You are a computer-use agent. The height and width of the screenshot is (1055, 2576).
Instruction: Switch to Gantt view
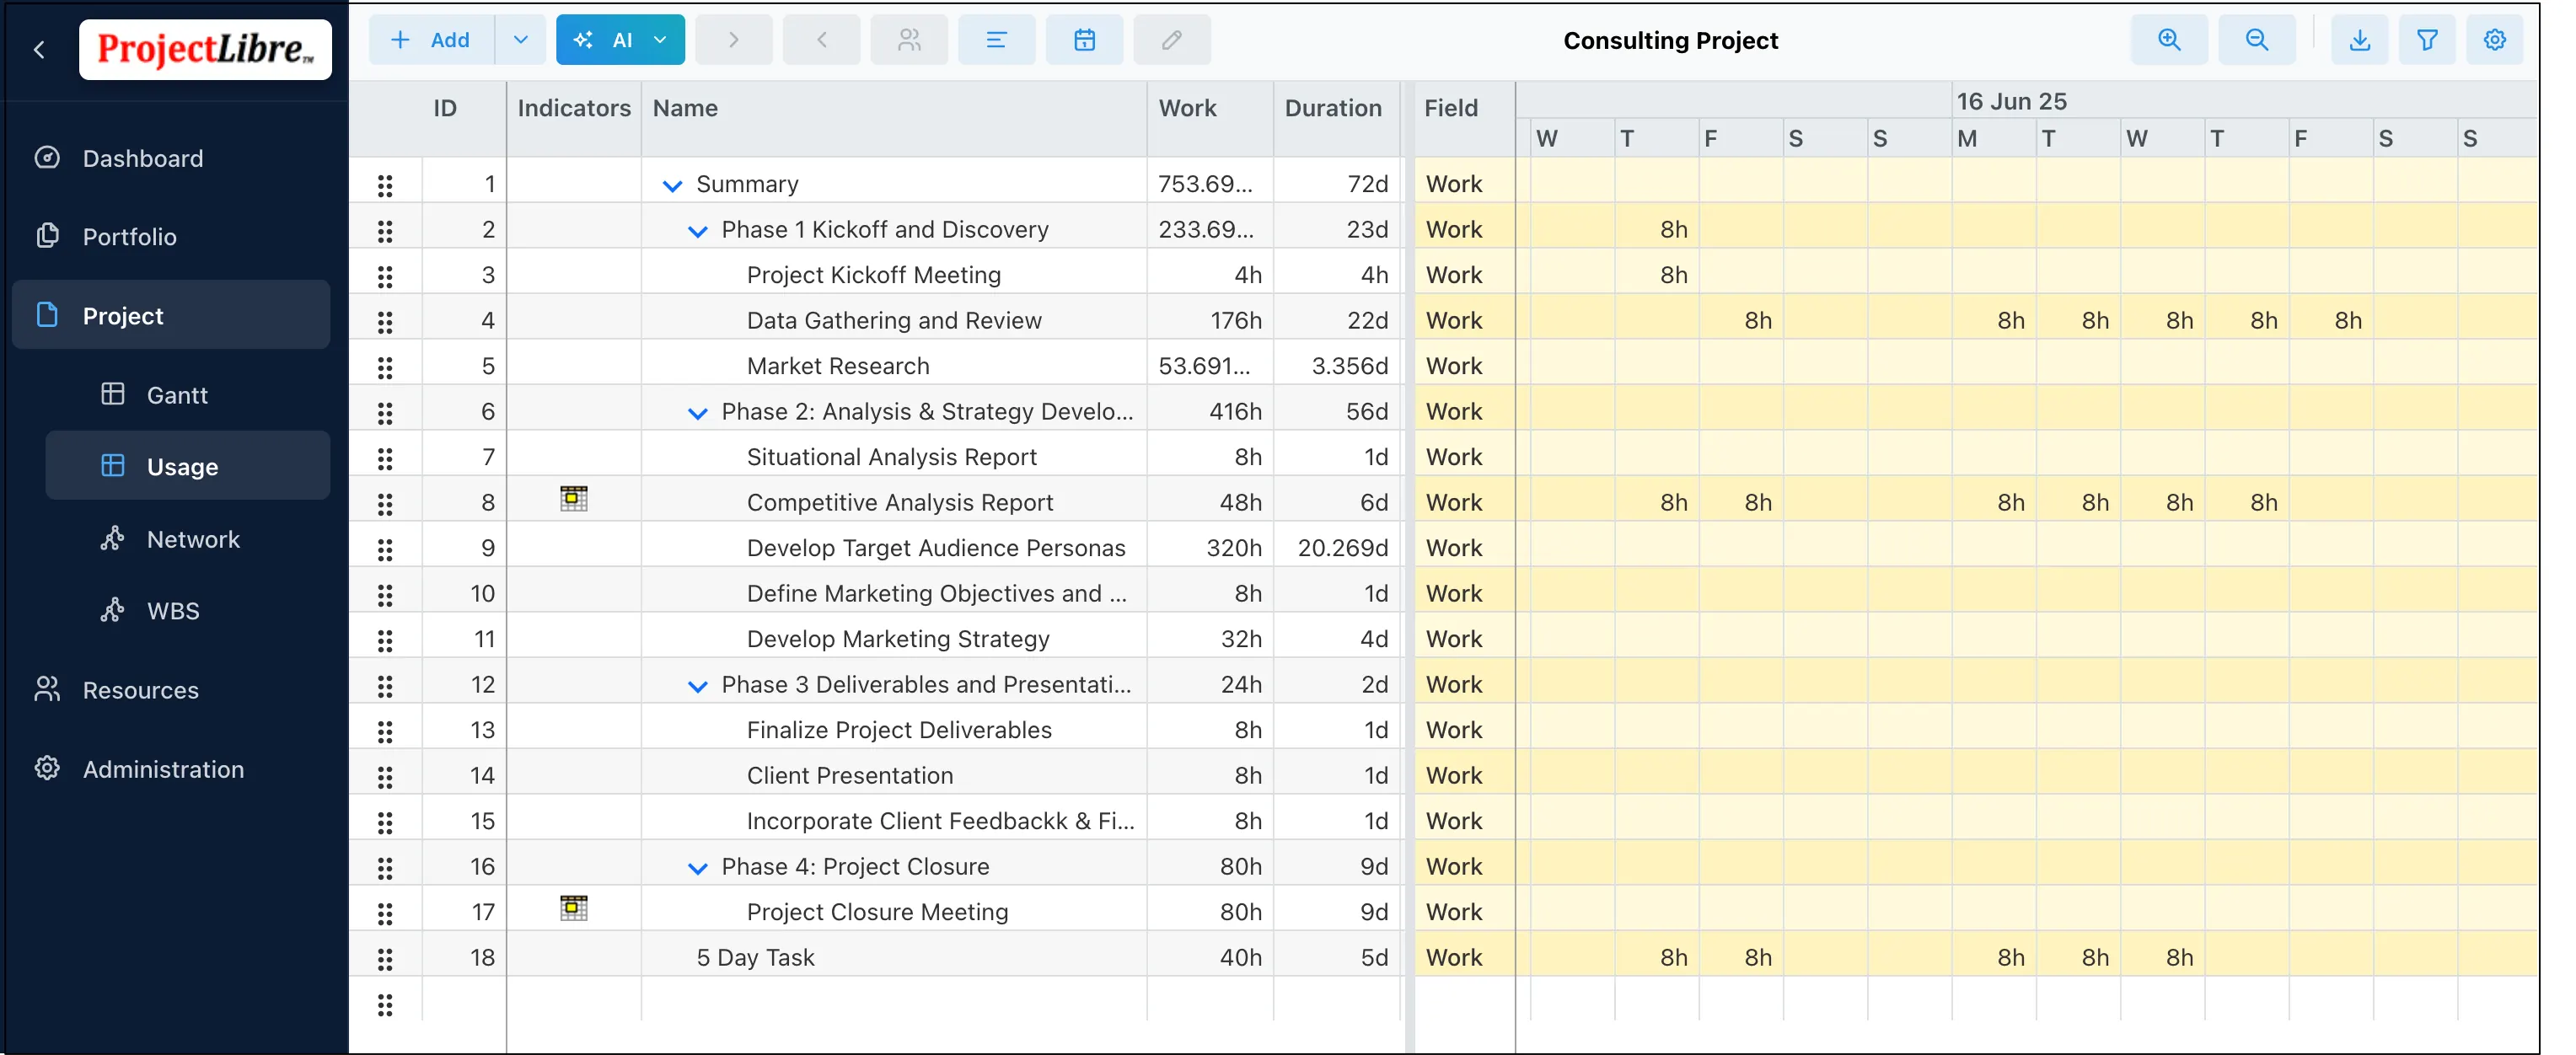tap(177, 395)
